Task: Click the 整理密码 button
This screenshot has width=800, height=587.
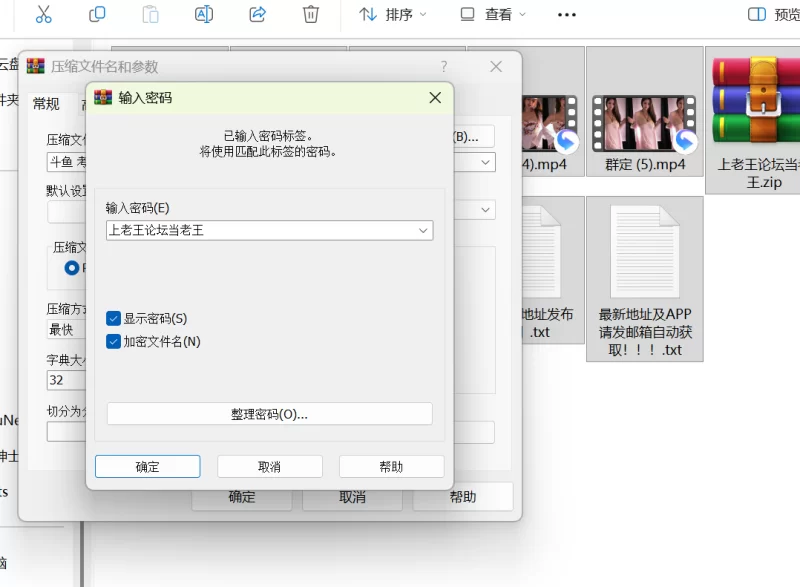Action: tap(269, 414)
